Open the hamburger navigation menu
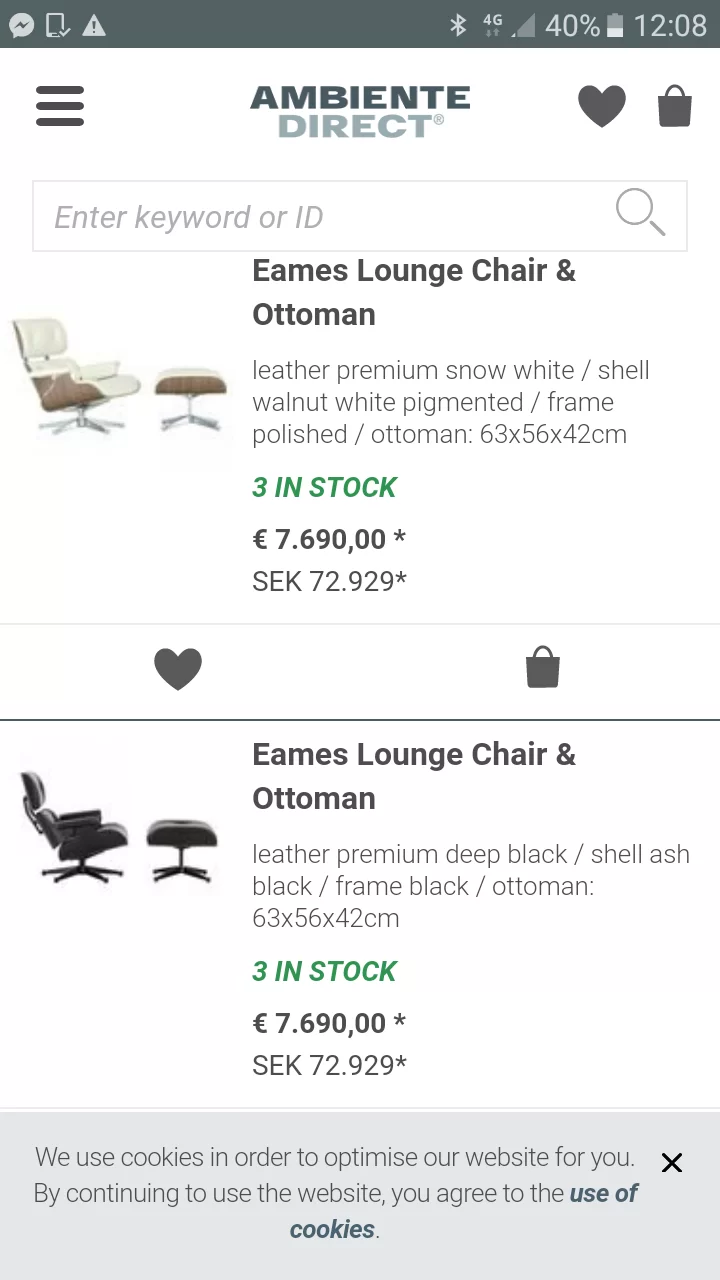The width and height of the screenshot is (720, 1280). 60,105
